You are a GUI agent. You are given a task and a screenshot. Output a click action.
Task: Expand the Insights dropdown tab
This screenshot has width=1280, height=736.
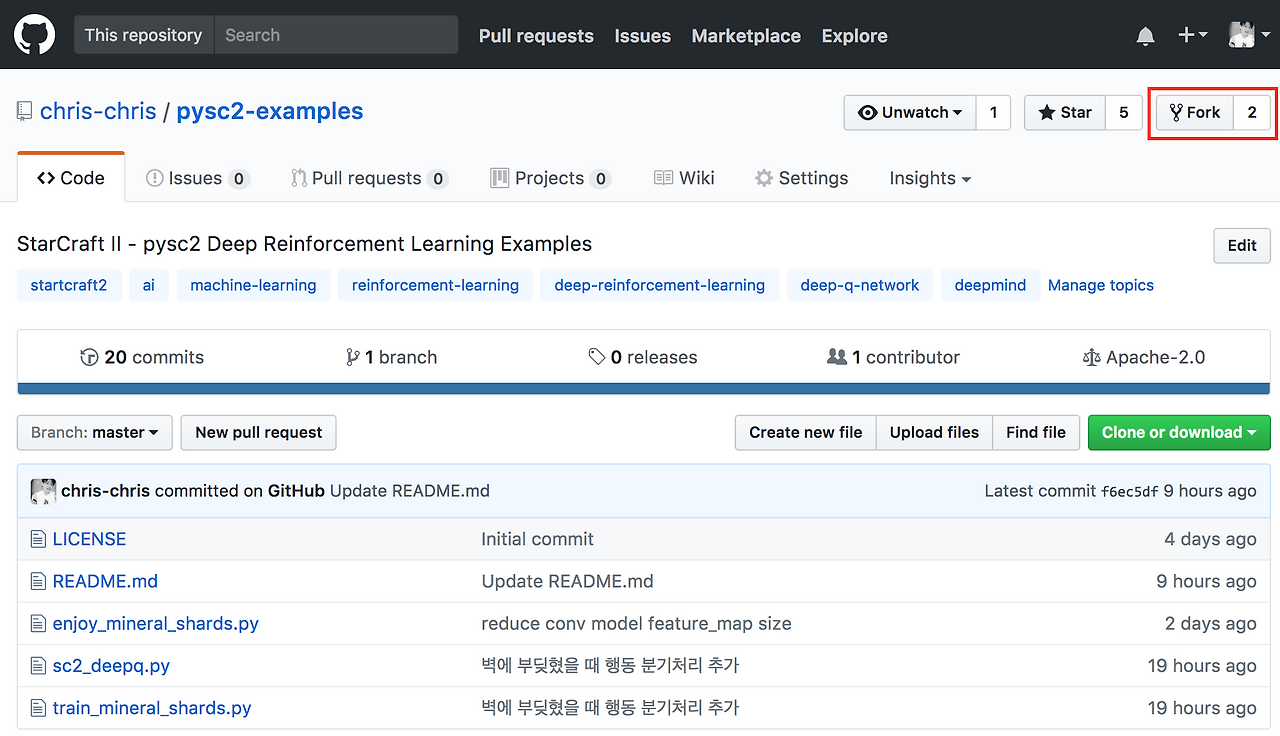(930, 178)
